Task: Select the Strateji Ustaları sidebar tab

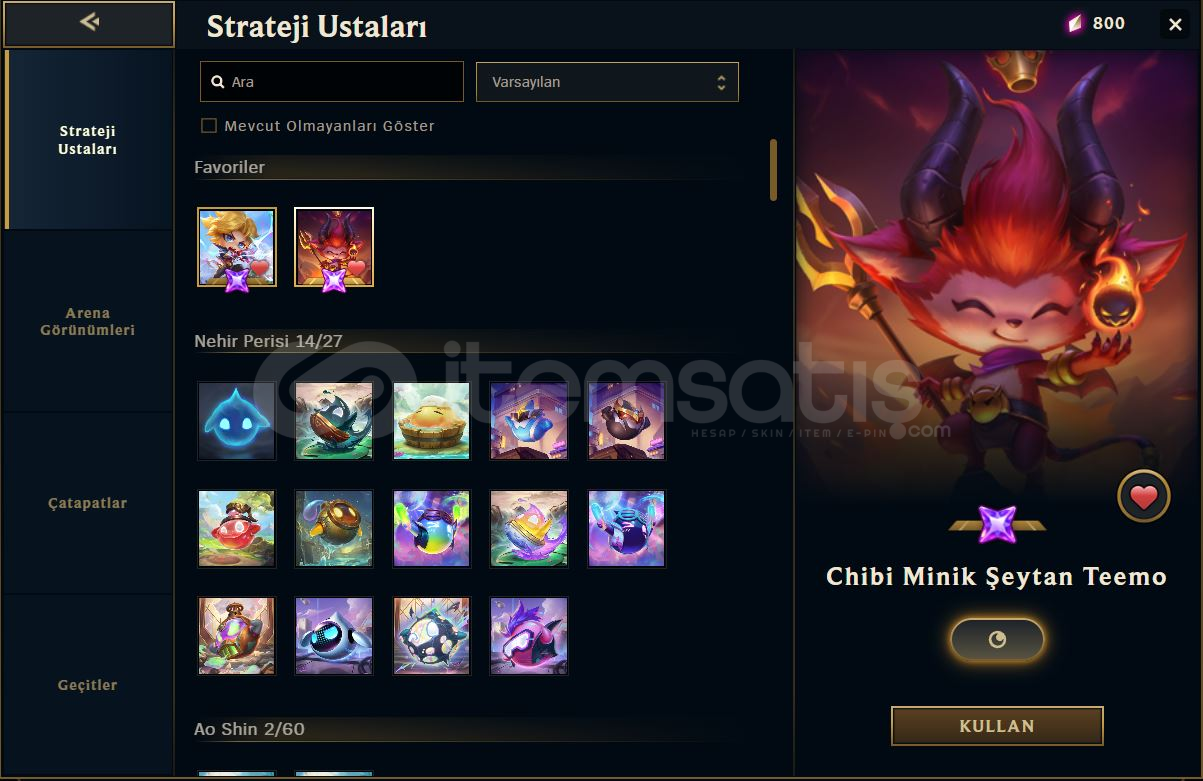Action: (87, 140)
